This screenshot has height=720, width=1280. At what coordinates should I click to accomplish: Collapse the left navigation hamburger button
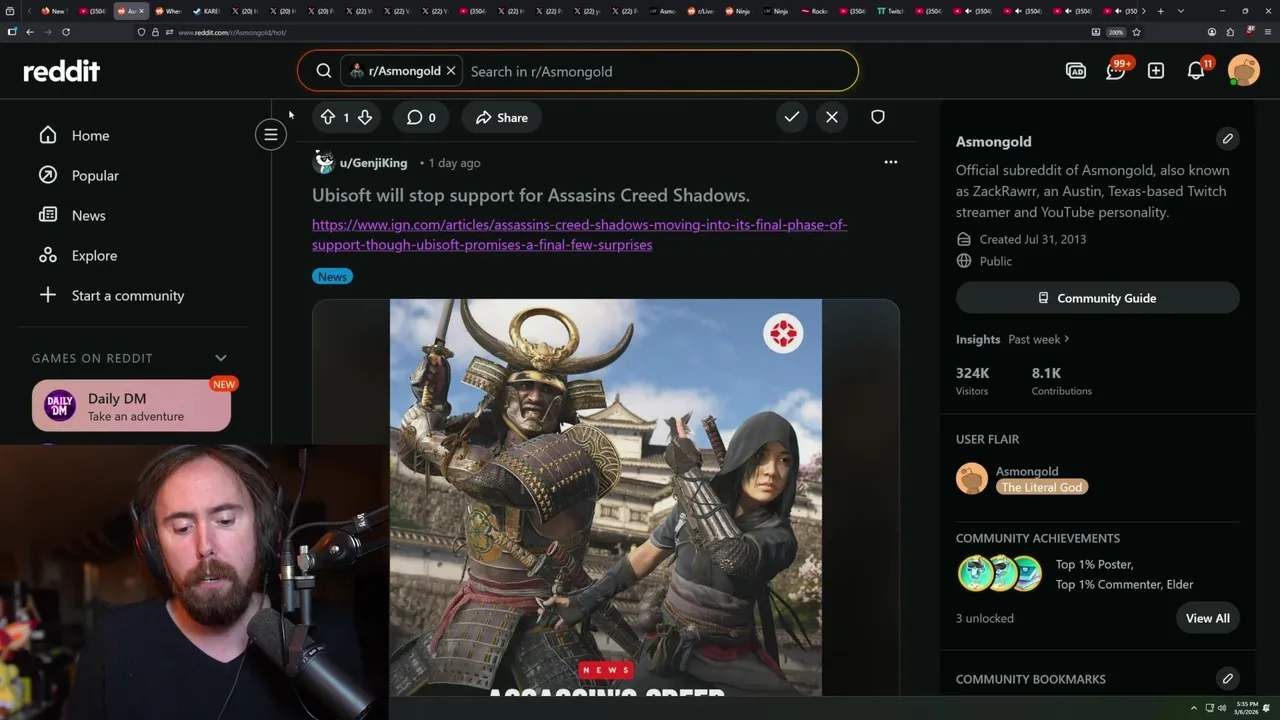pos(271,134)
